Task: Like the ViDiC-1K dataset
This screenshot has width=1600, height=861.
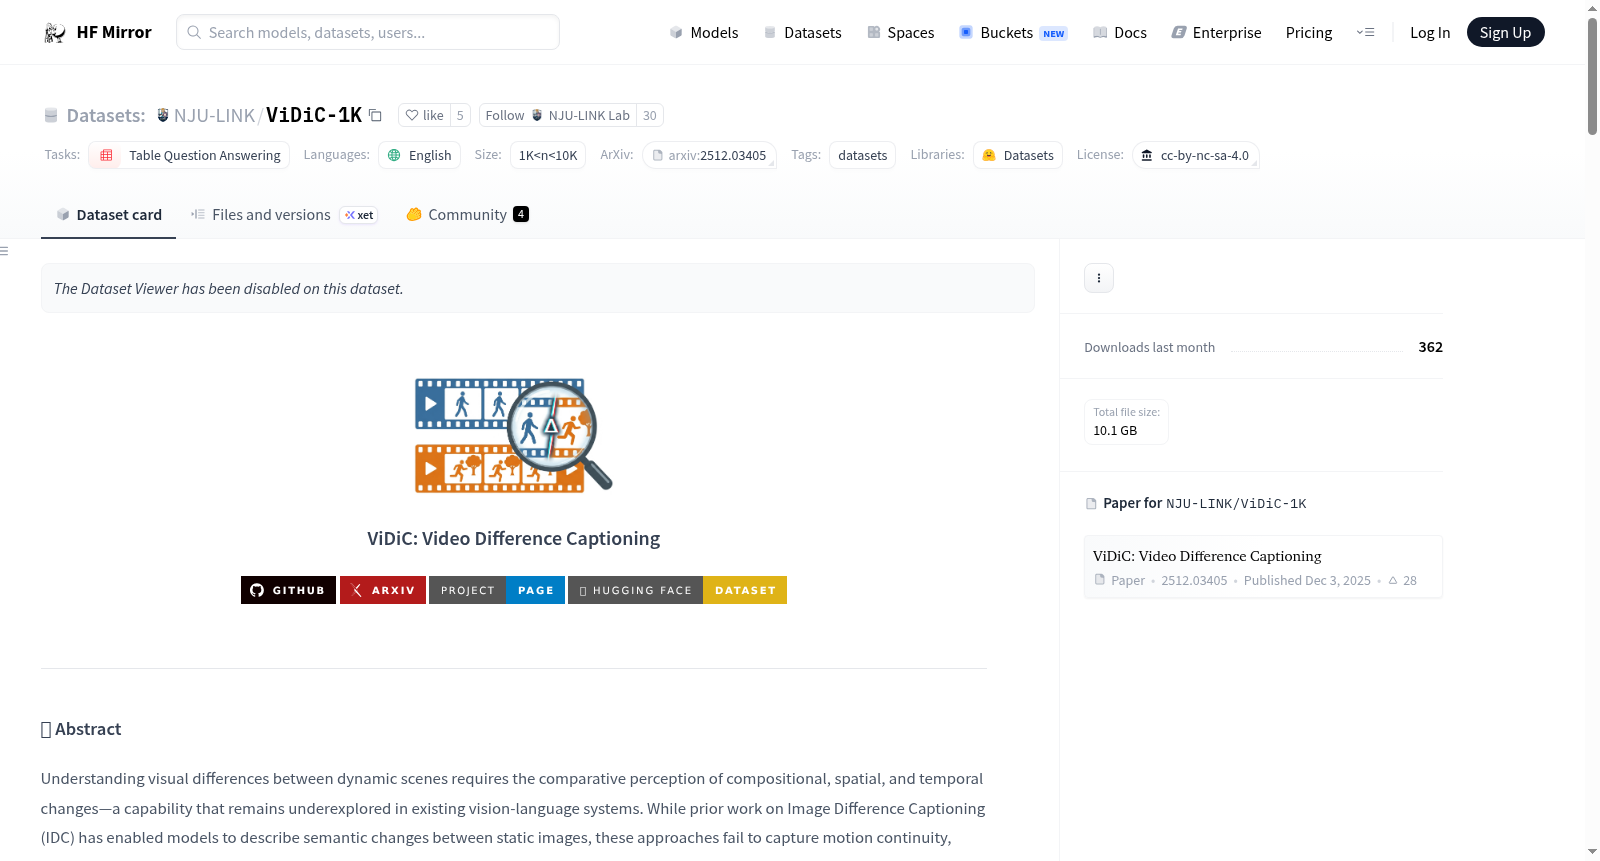Action: 424,115
